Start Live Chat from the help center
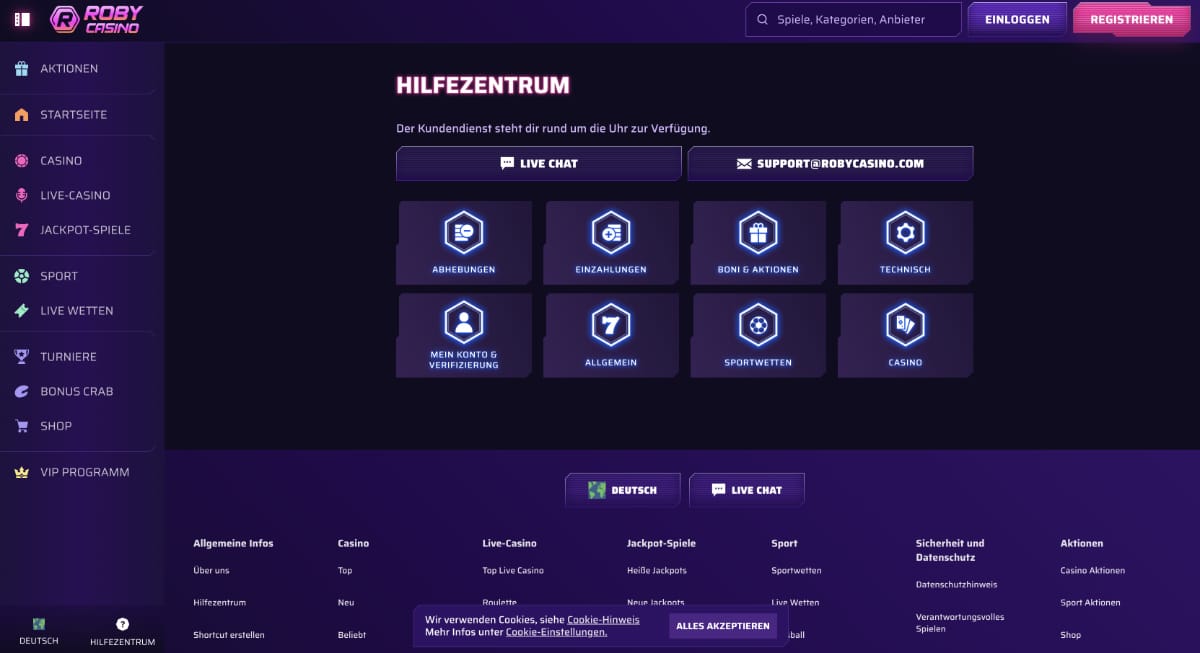Image resolution: width=1200 pixels, height=653 pixels. 539,163
